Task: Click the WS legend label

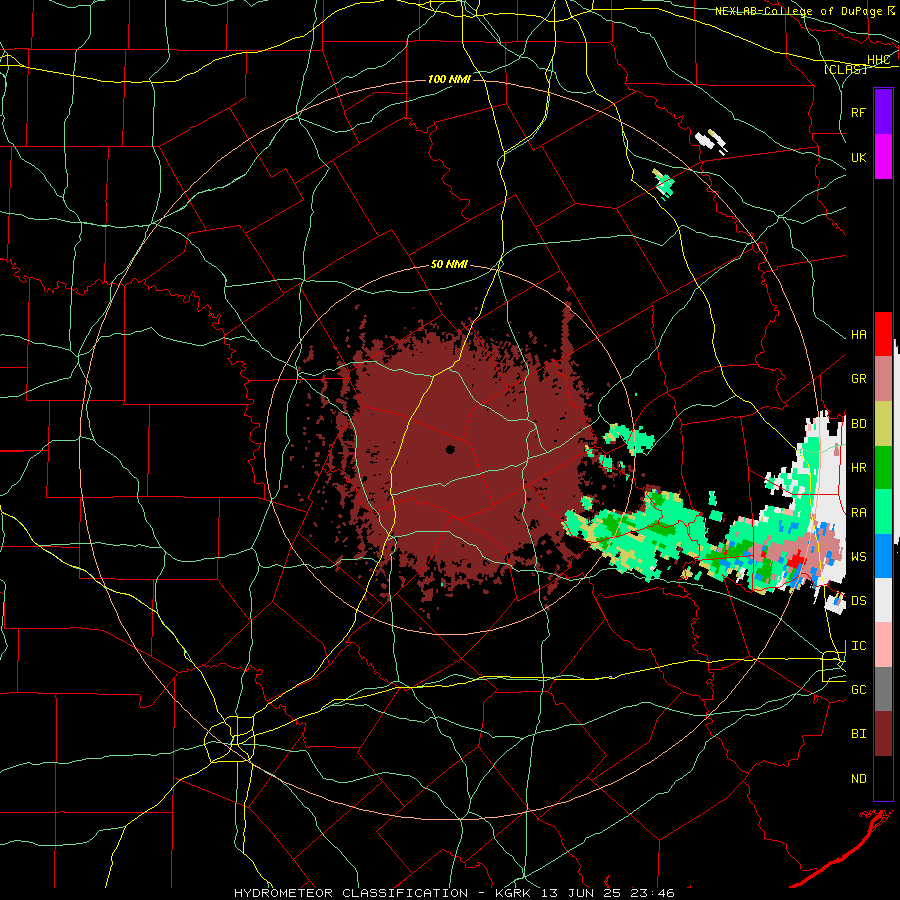Action: 858,557
